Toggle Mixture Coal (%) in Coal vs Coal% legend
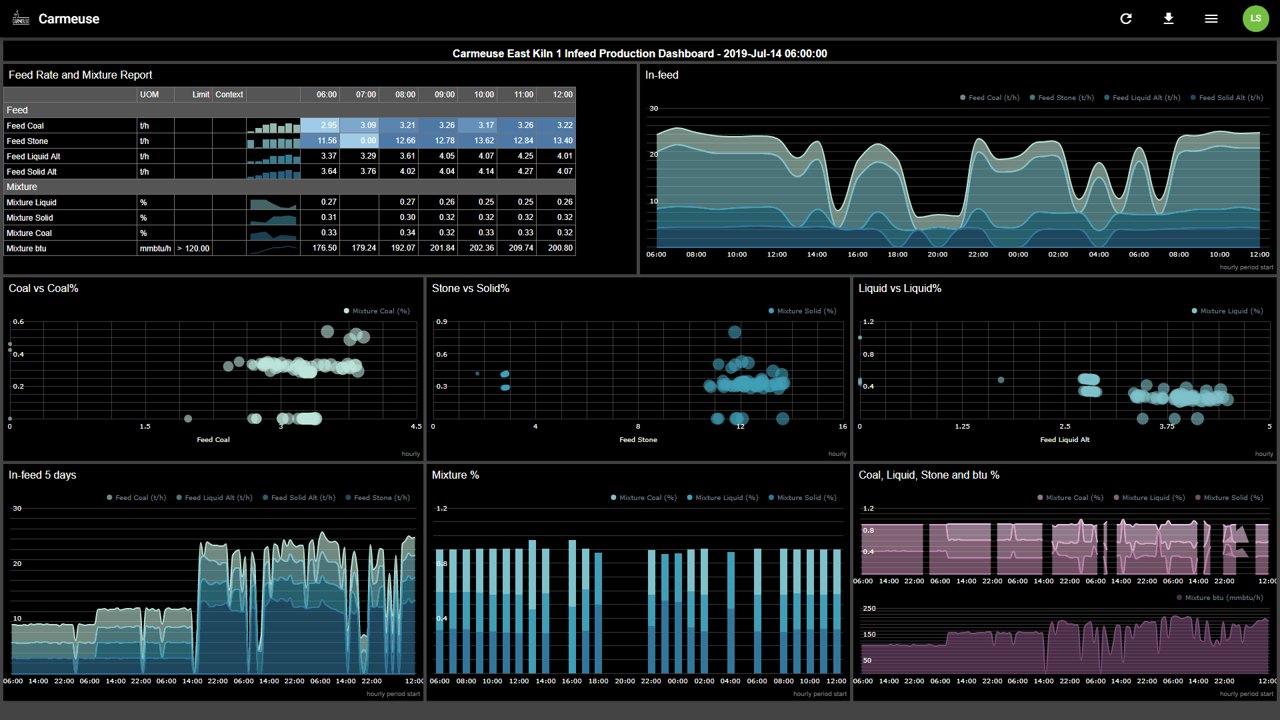The height and width of the screenshot is (720, 1280). (x=377, y=311)
